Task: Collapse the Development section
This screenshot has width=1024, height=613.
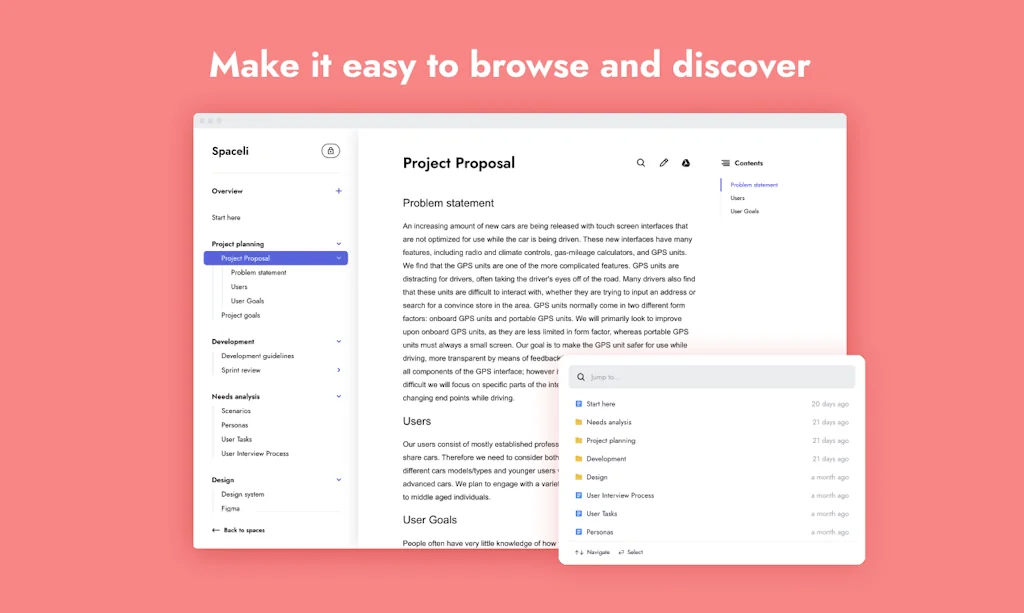Action: coord(339,341)
